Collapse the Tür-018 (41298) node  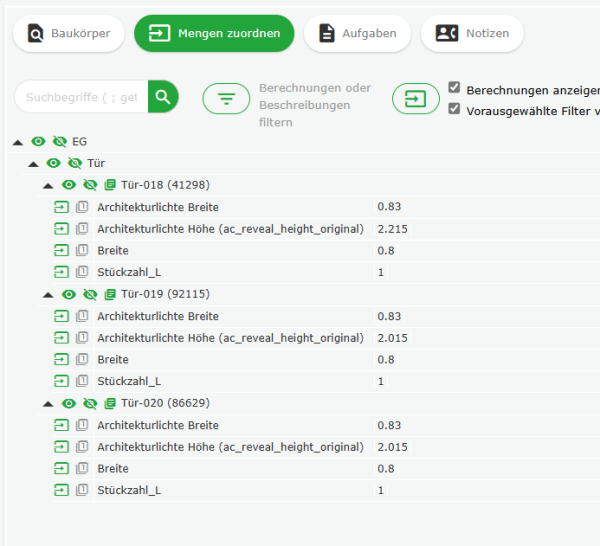click(49, 185)
